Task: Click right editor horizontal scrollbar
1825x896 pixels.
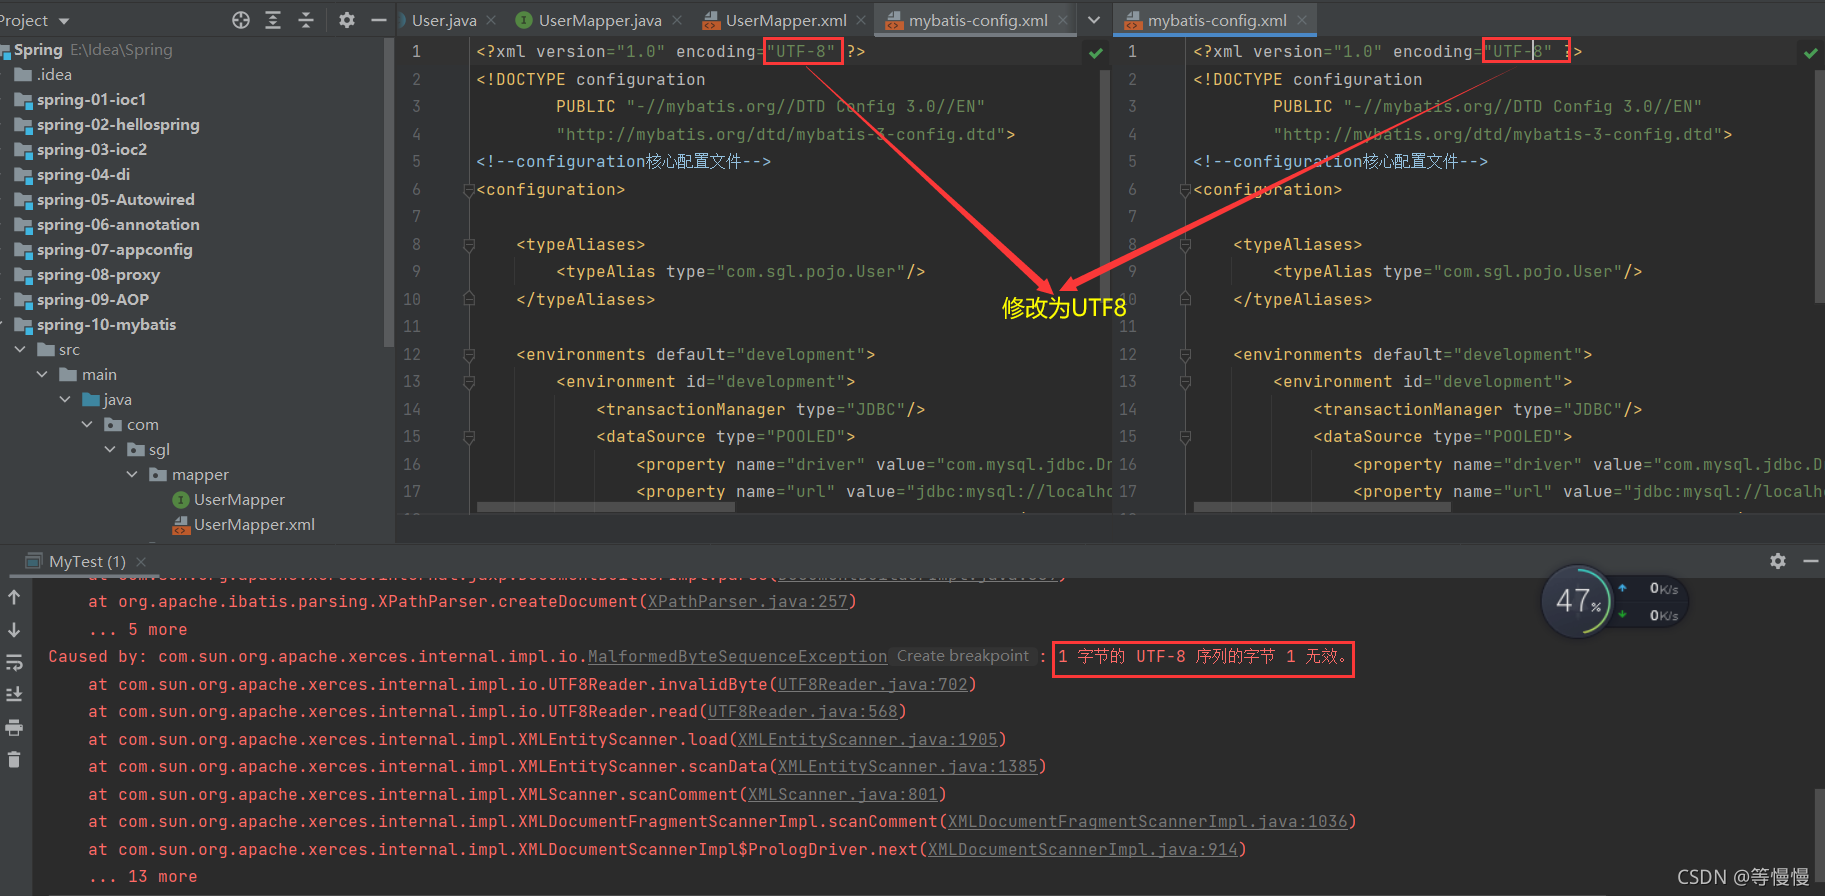Action: point(1322,507)
